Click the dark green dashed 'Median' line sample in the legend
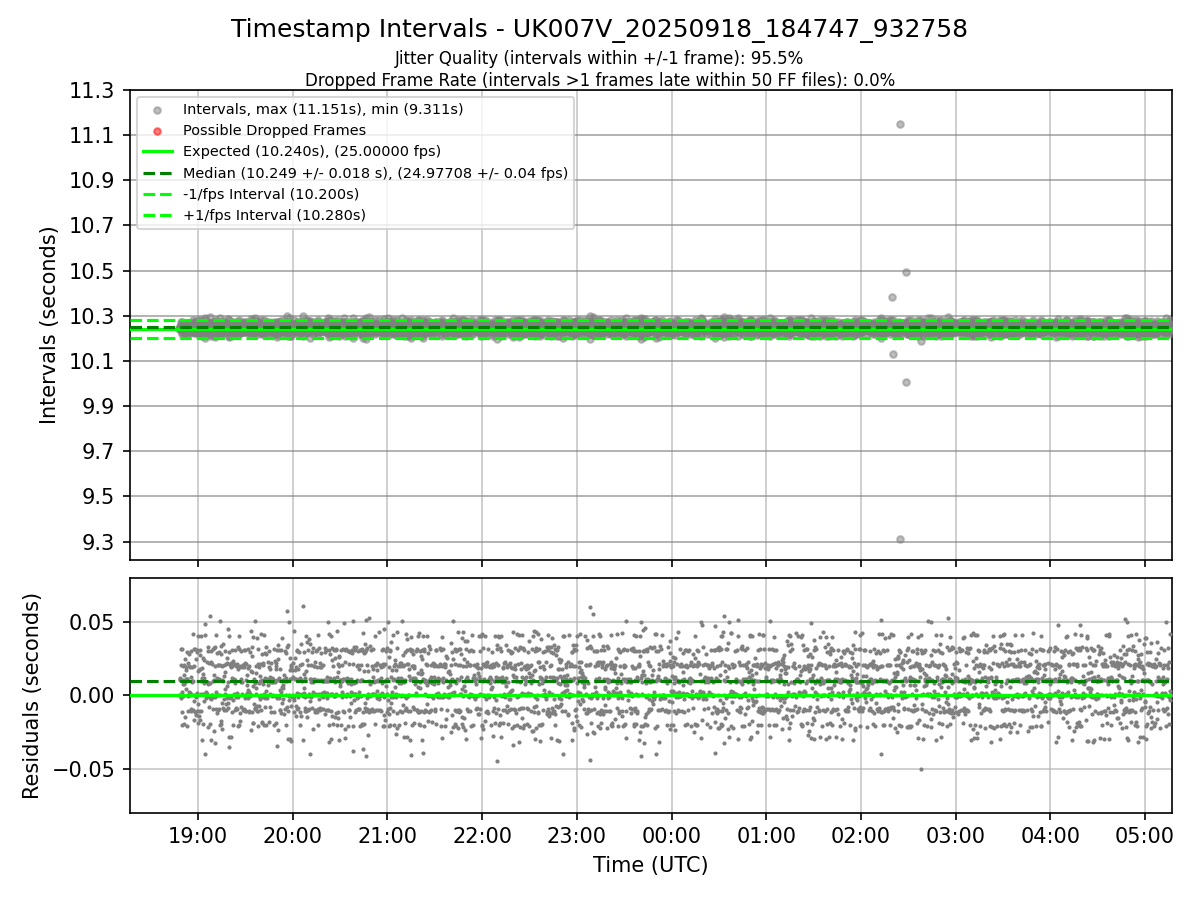The image size is (1200, 900). pos(157,173)
